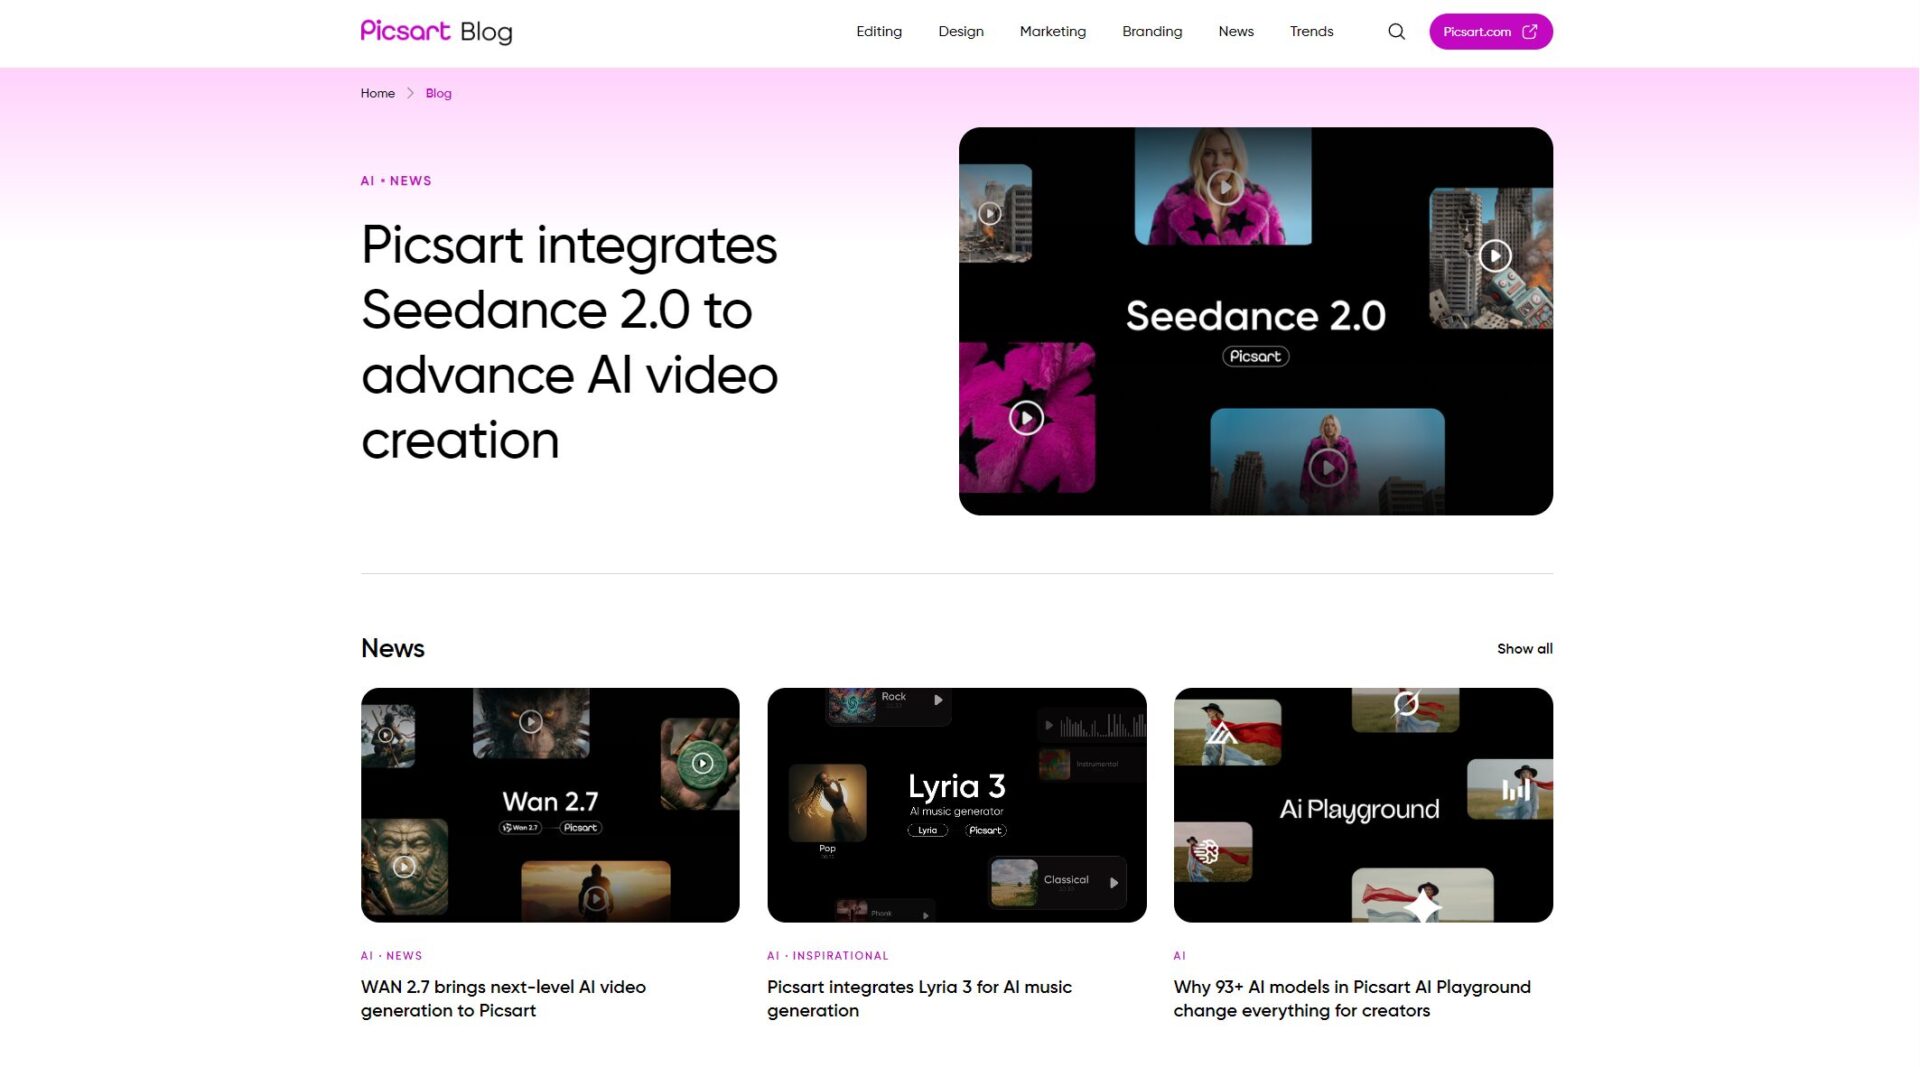Open the Editing menu
Image resolution: width=1920 pixels, height=1067 pixels.
(878, 32)
